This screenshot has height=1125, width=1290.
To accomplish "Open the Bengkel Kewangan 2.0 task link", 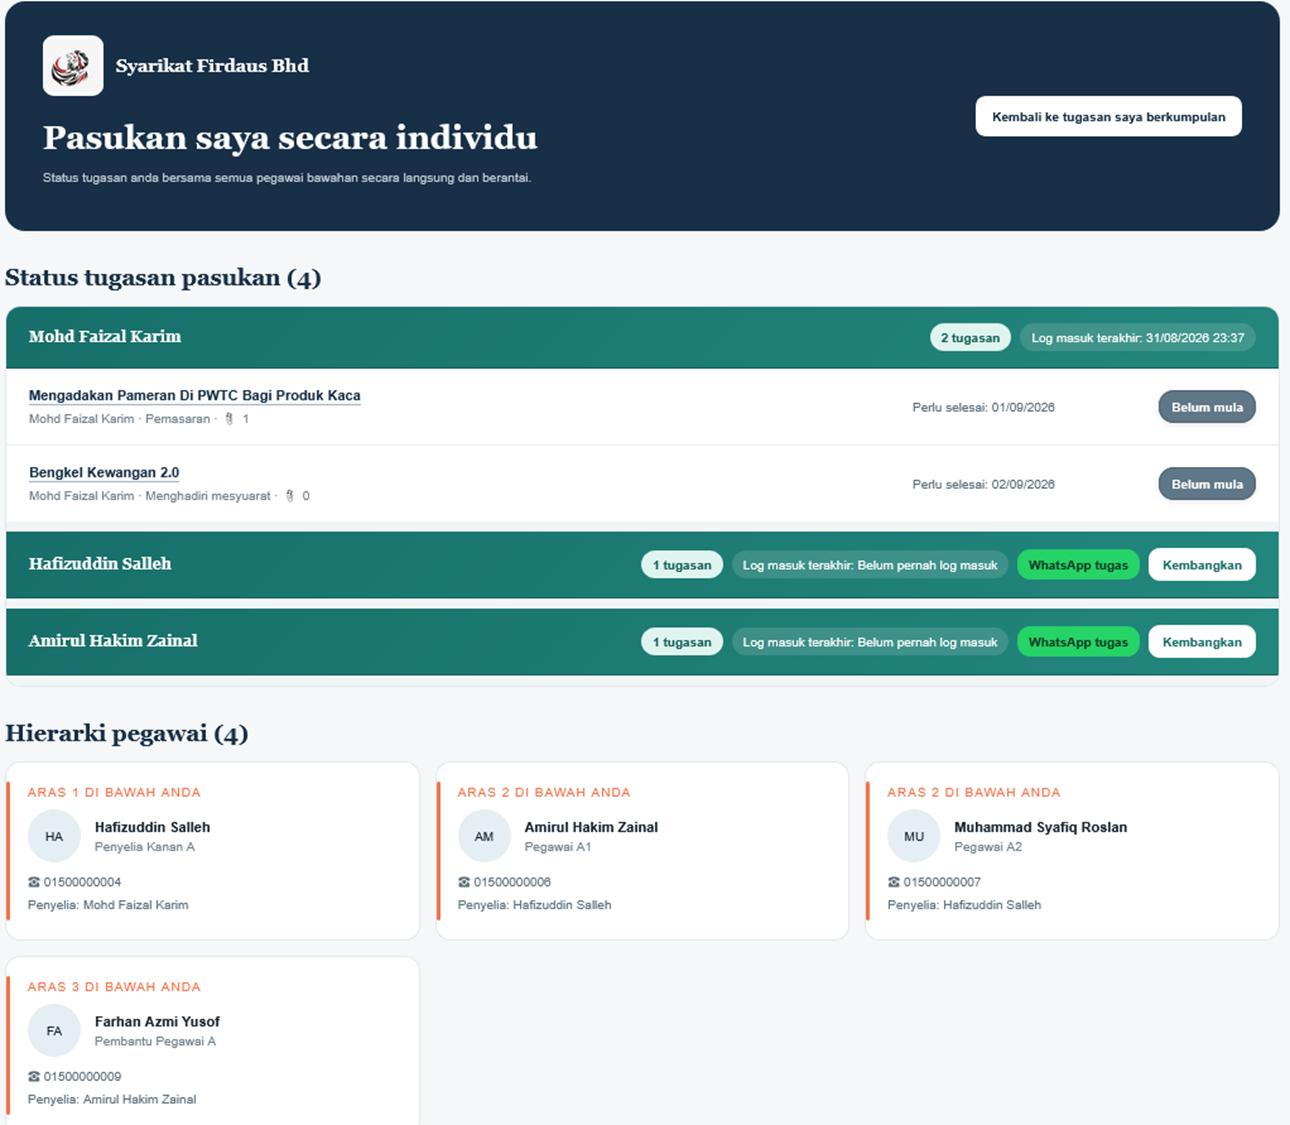I will (x=104, y=472).
